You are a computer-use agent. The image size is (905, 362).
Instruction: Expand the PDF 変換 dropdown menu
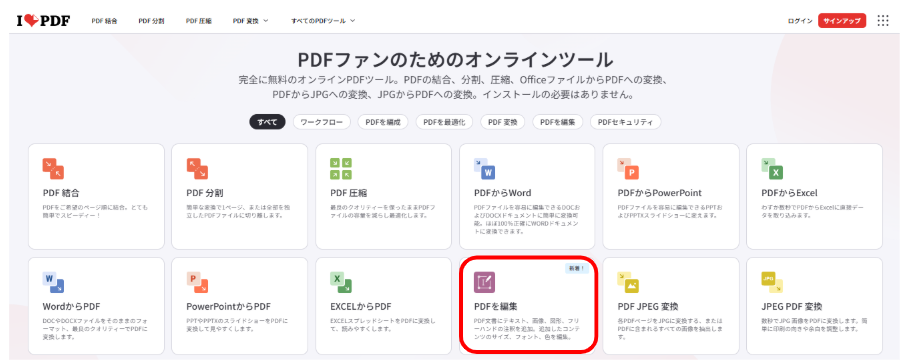click(250, 21)
